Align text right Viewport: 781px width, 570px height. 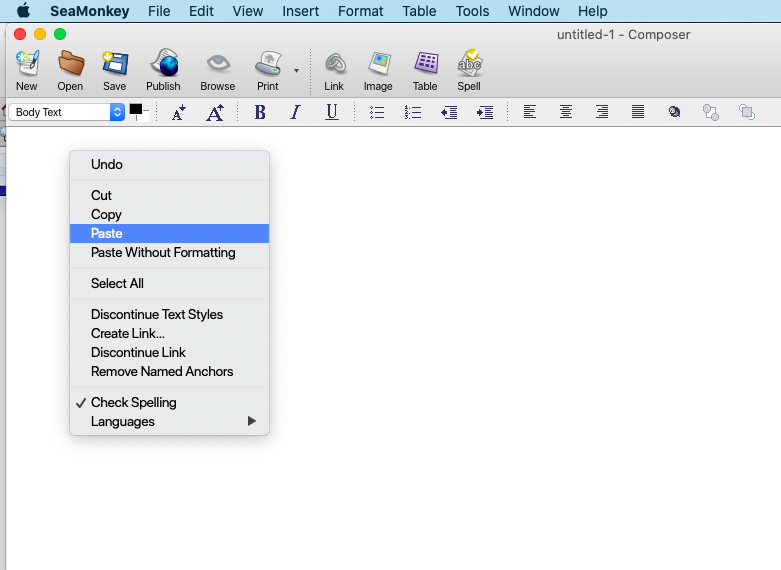click(x=602, y=112)
